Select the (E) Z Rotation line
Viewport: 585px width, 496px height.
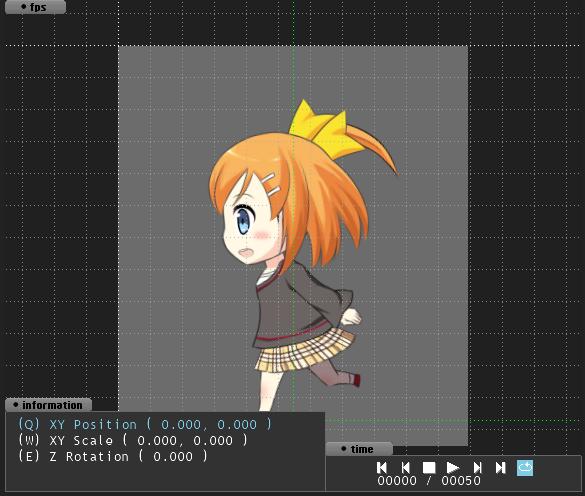pyautogui.click(x=113, y=456)
